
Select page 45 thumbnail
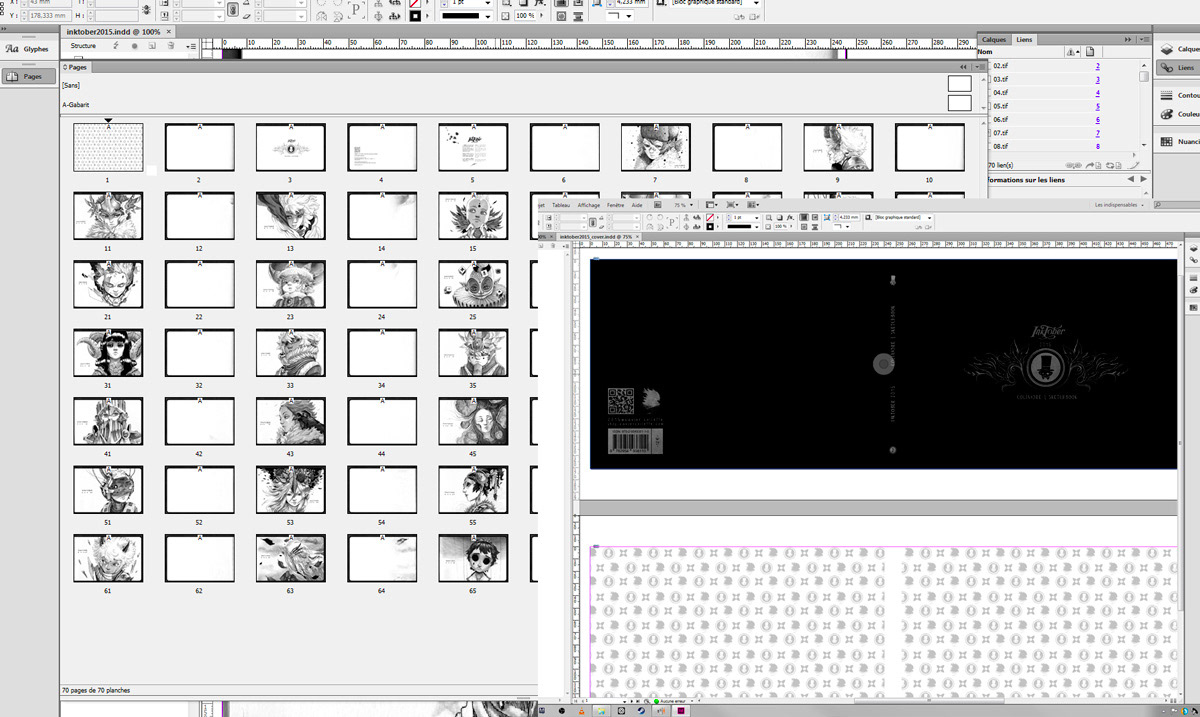[x=473, y=421]
